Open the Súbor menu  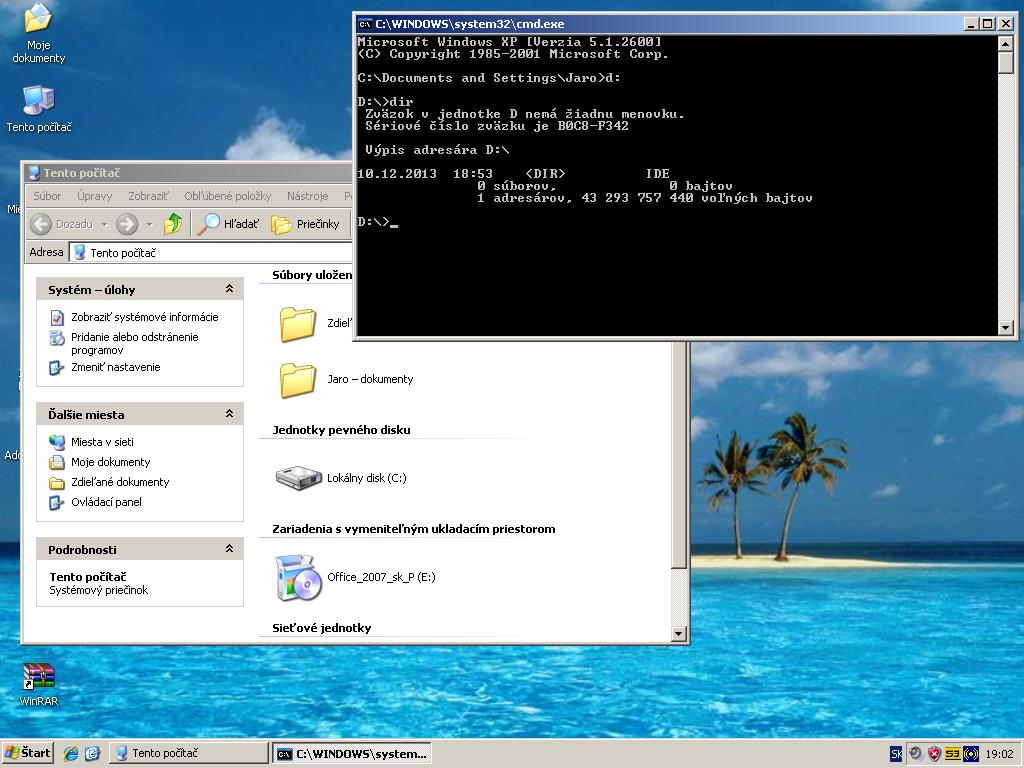coord(47,196)
